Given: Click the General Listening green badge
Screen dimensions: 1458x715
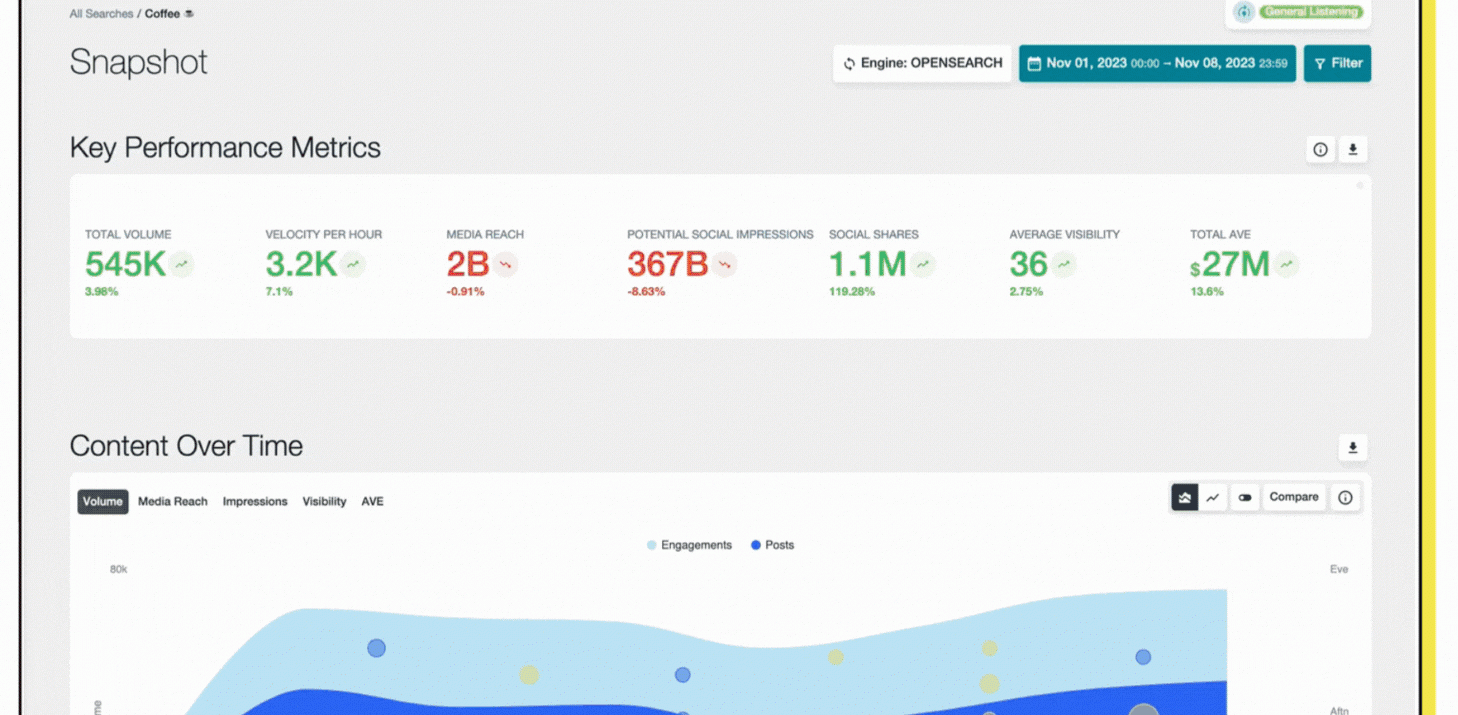Looking at the screenshot, I should tap(1311, 12).
